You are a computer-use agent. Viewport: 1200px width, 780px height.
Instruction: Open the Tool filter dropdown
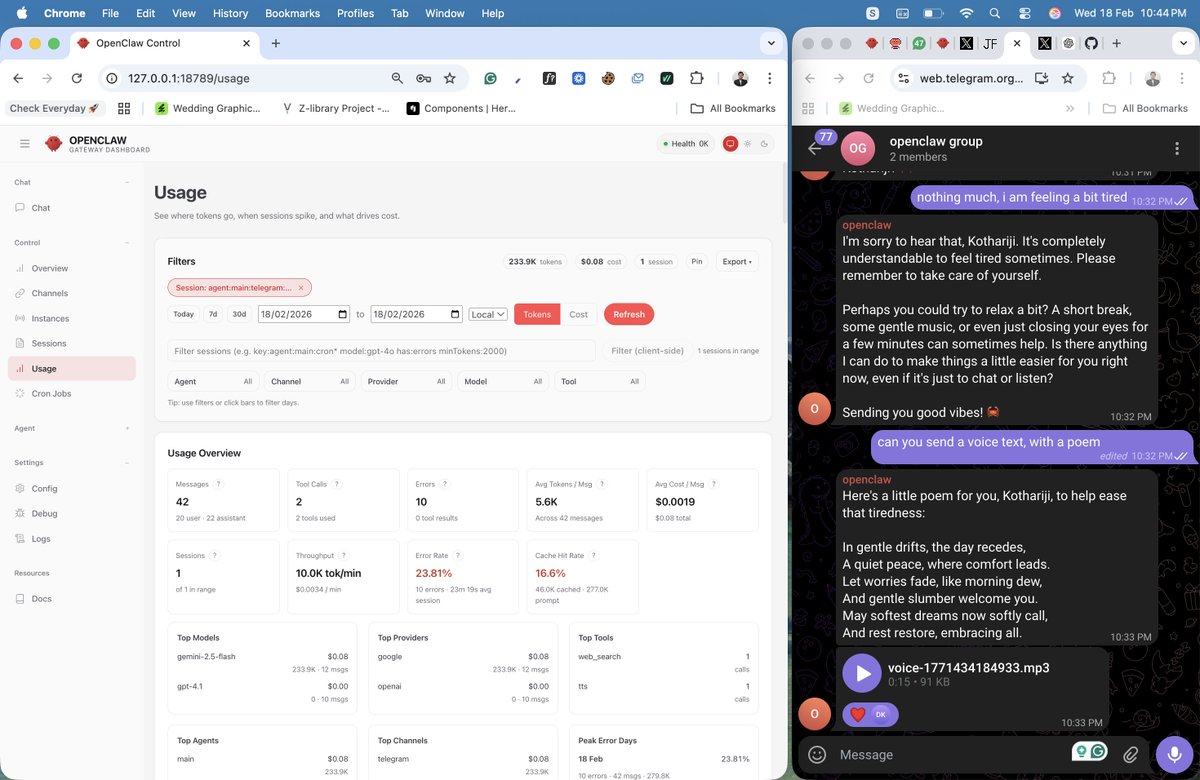tap(600, 381)
